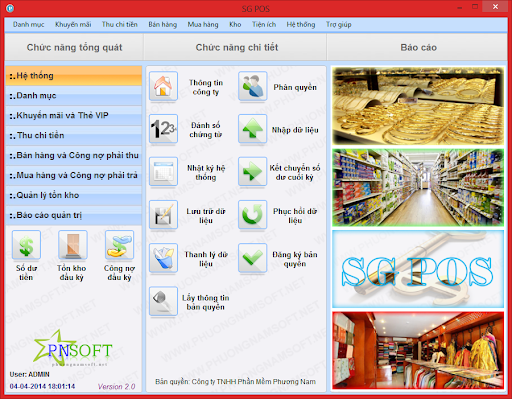Click the Version 2.0 text
512x399 pixels.
click(116, 386)
